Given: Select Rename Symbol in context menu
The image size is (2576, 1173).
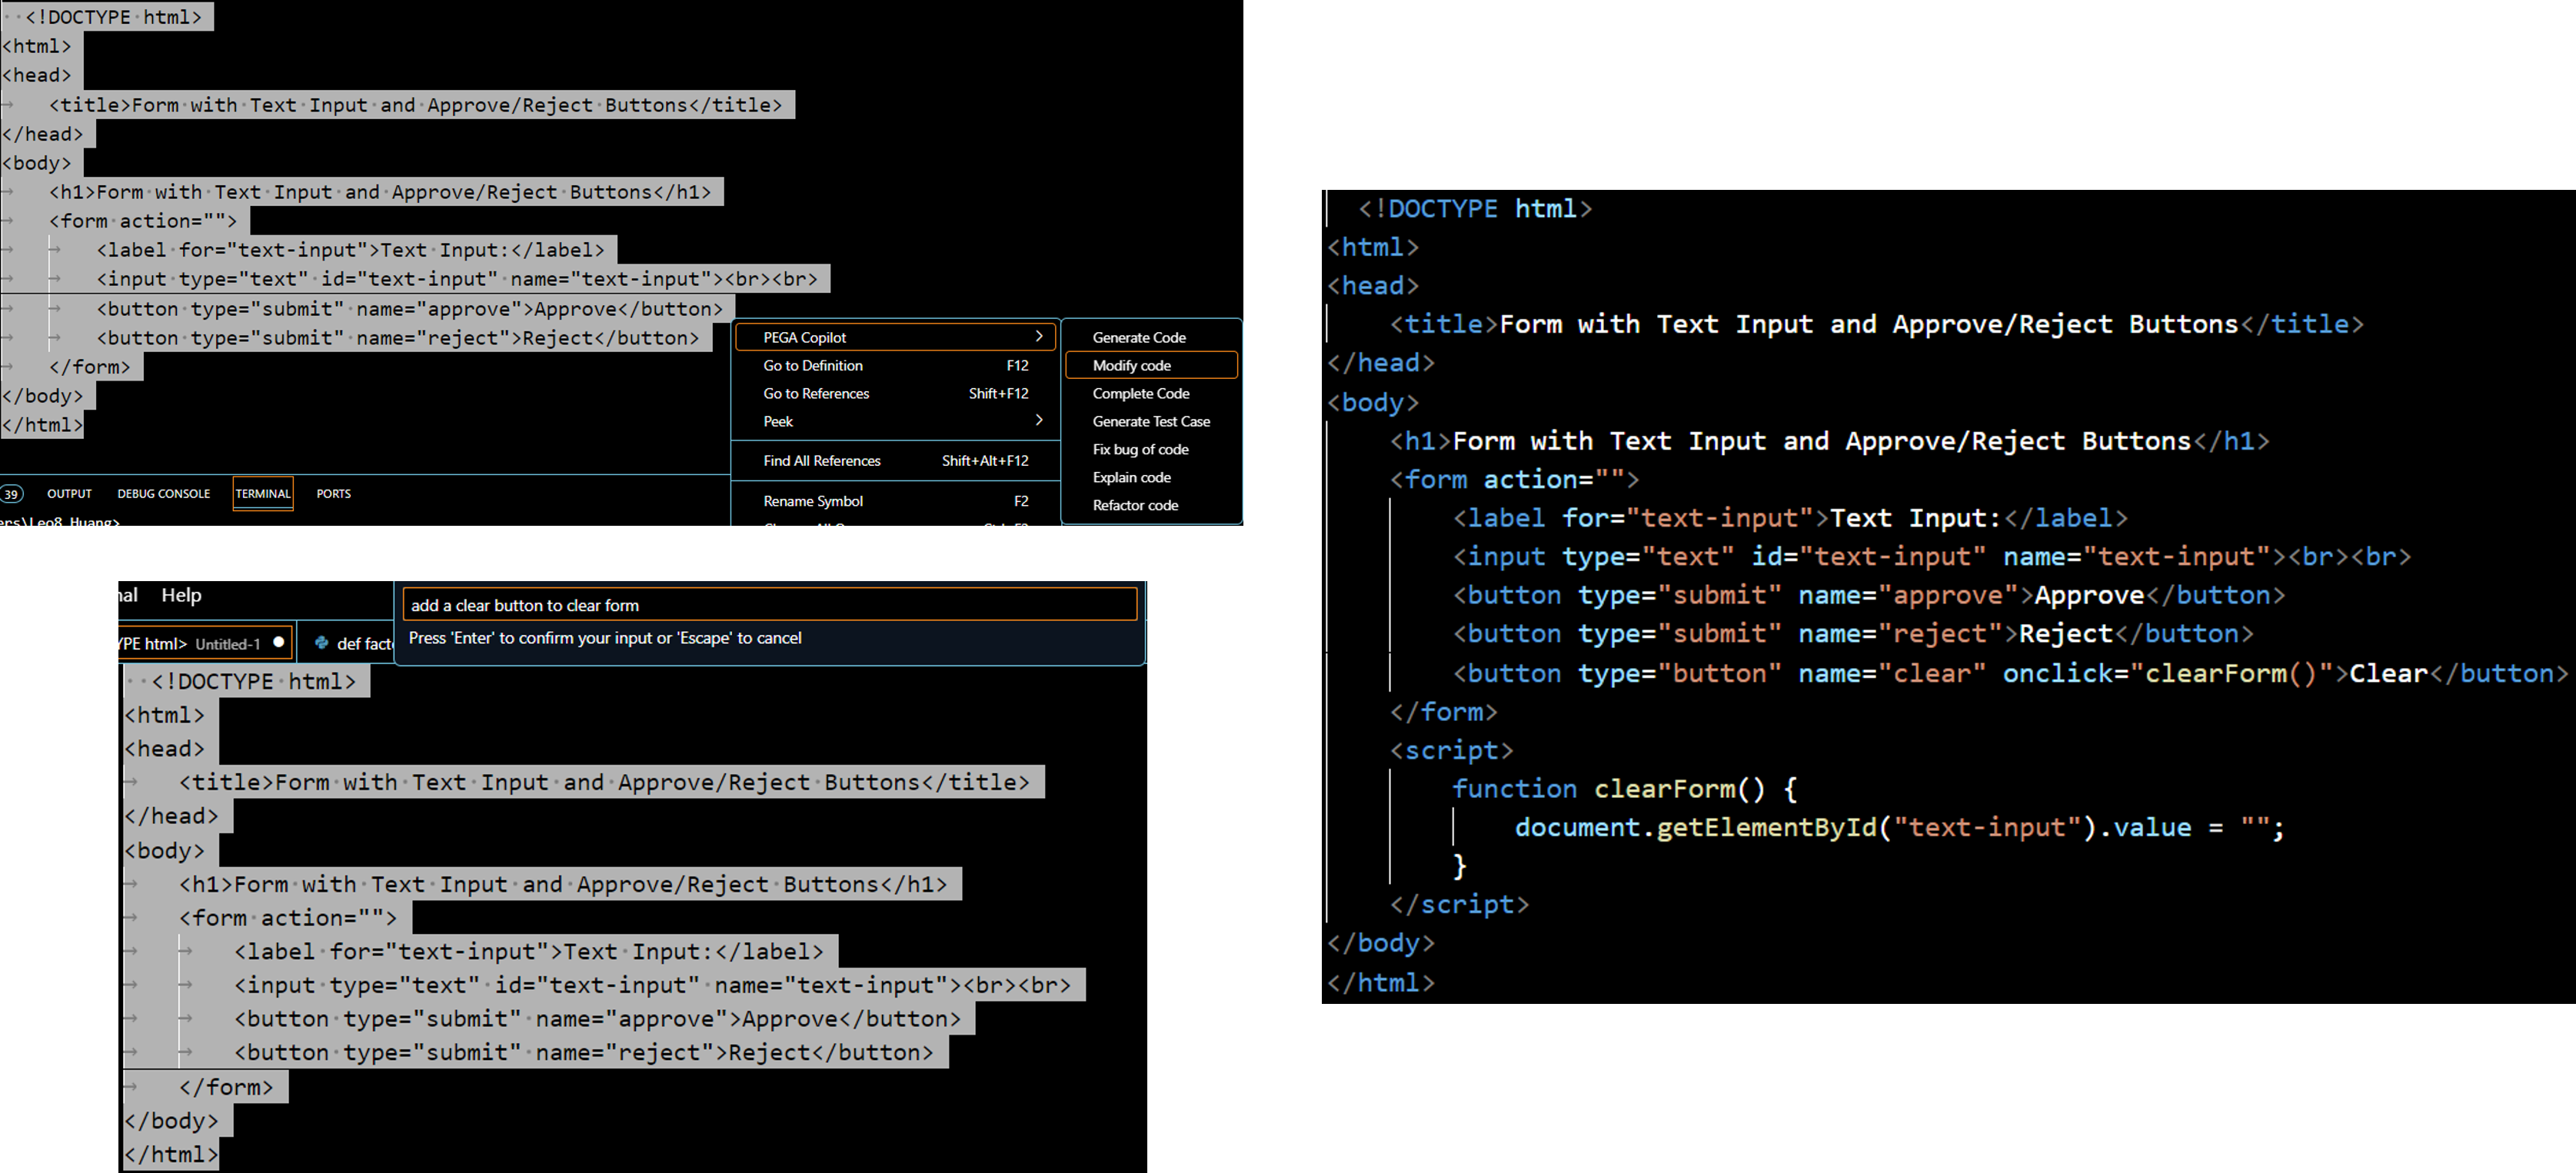Looking at the screenshot, I should pos(895,501).
